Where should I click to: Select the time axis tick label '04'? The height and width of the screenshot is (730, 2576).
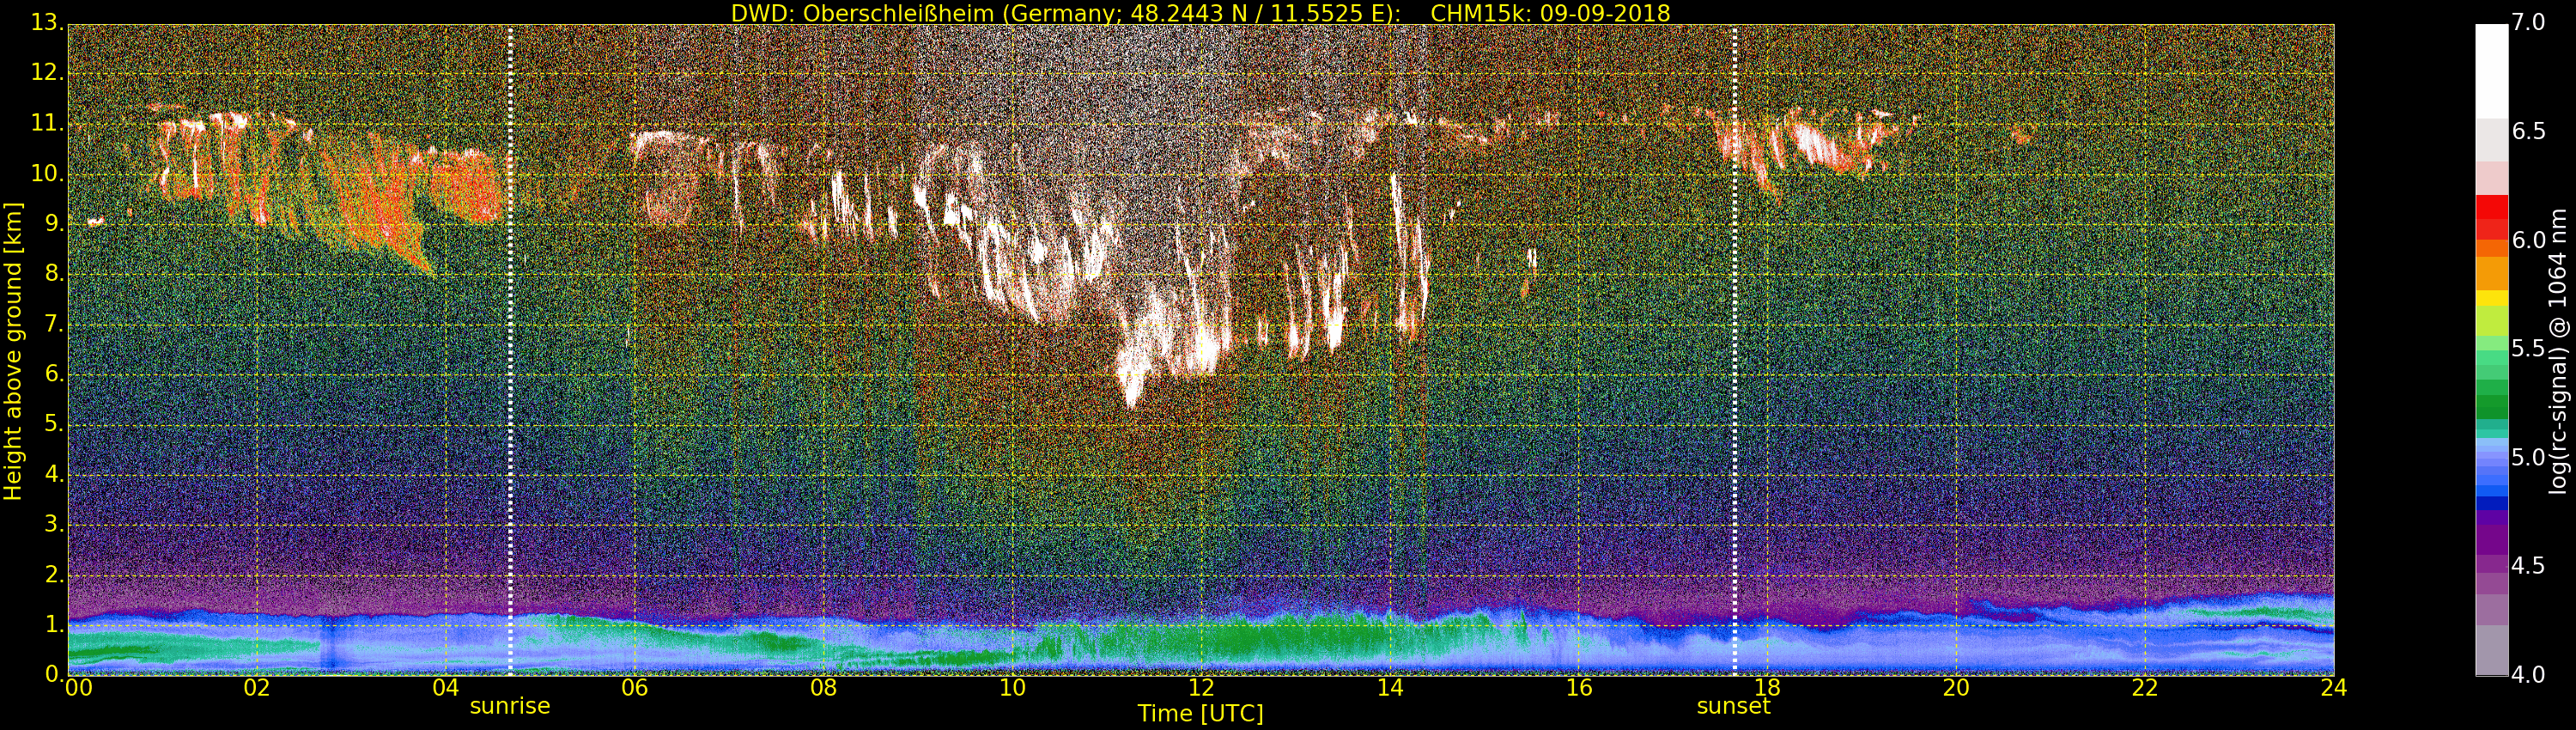pyautogui.click(x=445, y=688)
